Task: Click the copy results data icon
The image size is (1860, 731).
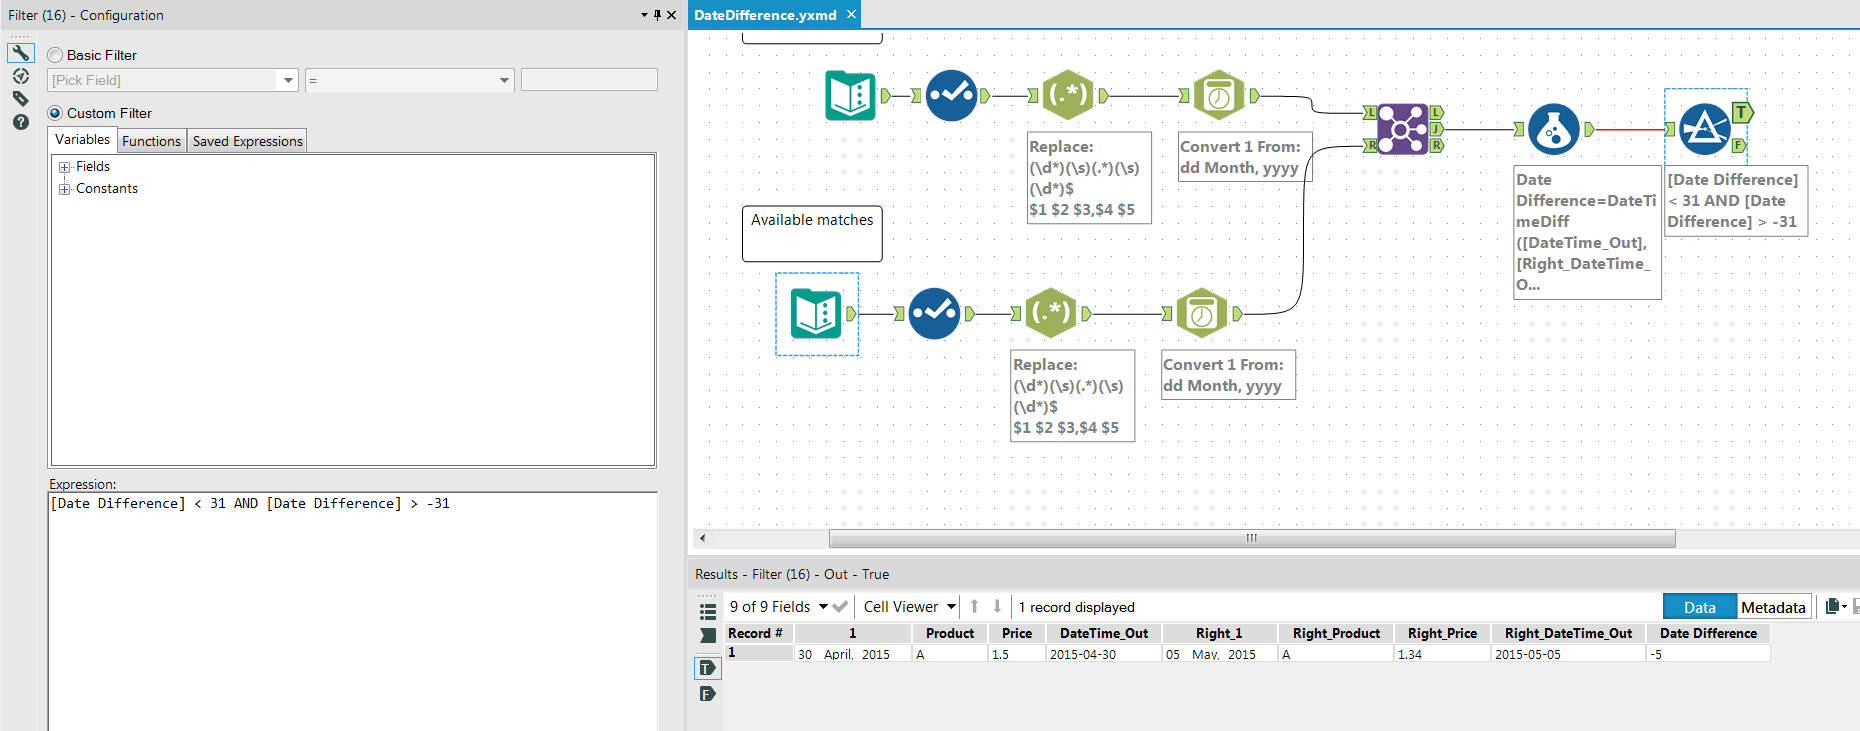Action: tap(1832, 606)
